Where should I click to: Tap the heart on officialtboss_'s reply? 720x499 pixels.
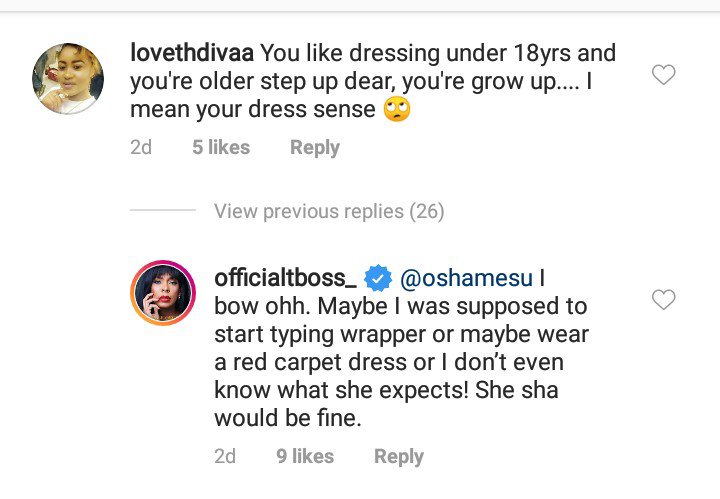point(664,299)
